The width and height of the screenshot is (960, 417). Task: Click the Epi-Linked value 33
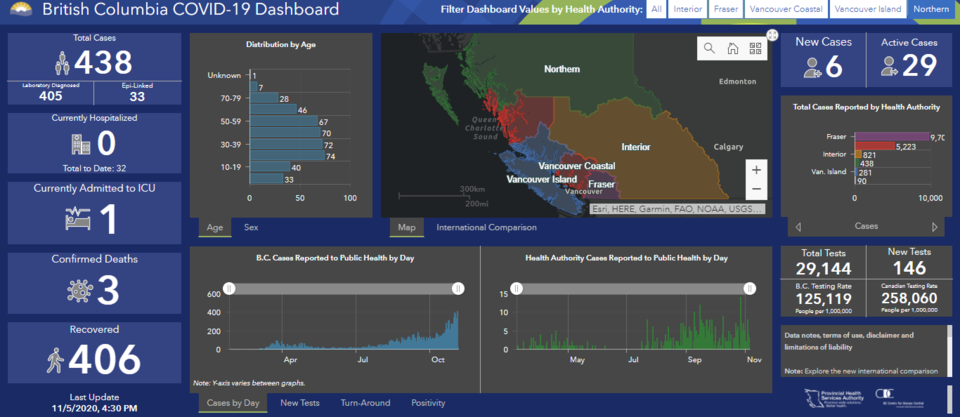137,96
